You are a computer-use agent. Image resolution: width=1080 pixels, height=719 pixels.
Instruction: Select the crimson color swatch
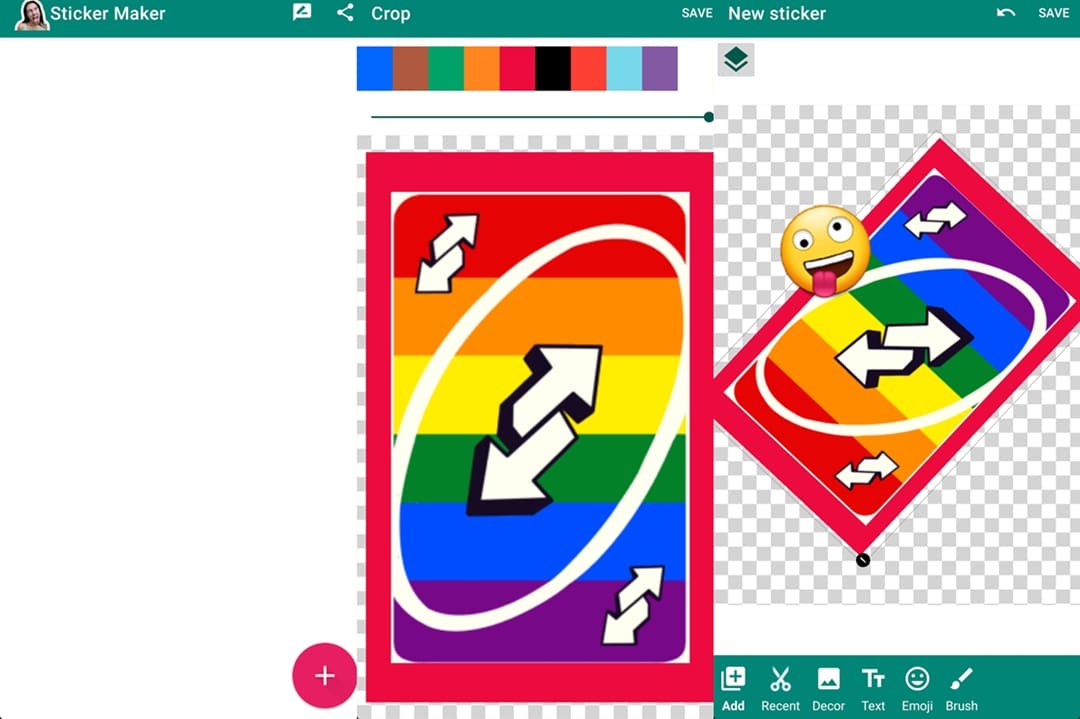[x=517, y=68]
